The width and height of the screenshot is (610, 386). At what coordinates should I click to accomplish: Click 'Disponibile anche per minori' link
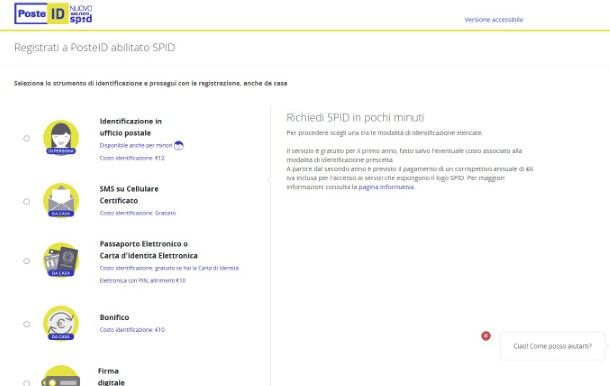click(136, 146)
